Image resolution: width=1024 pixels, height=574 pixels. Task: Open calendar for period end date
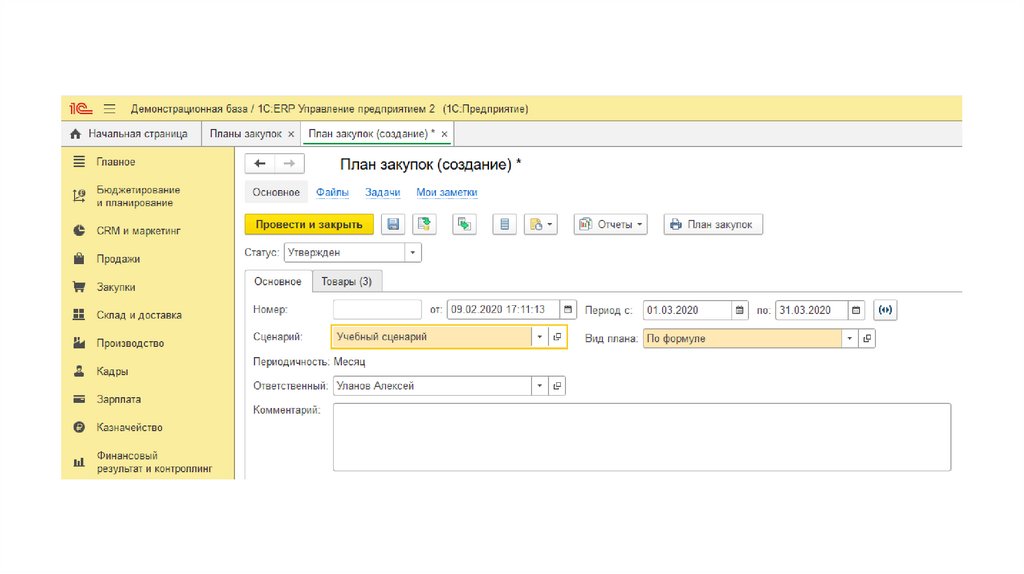click(x=856, y=310)
